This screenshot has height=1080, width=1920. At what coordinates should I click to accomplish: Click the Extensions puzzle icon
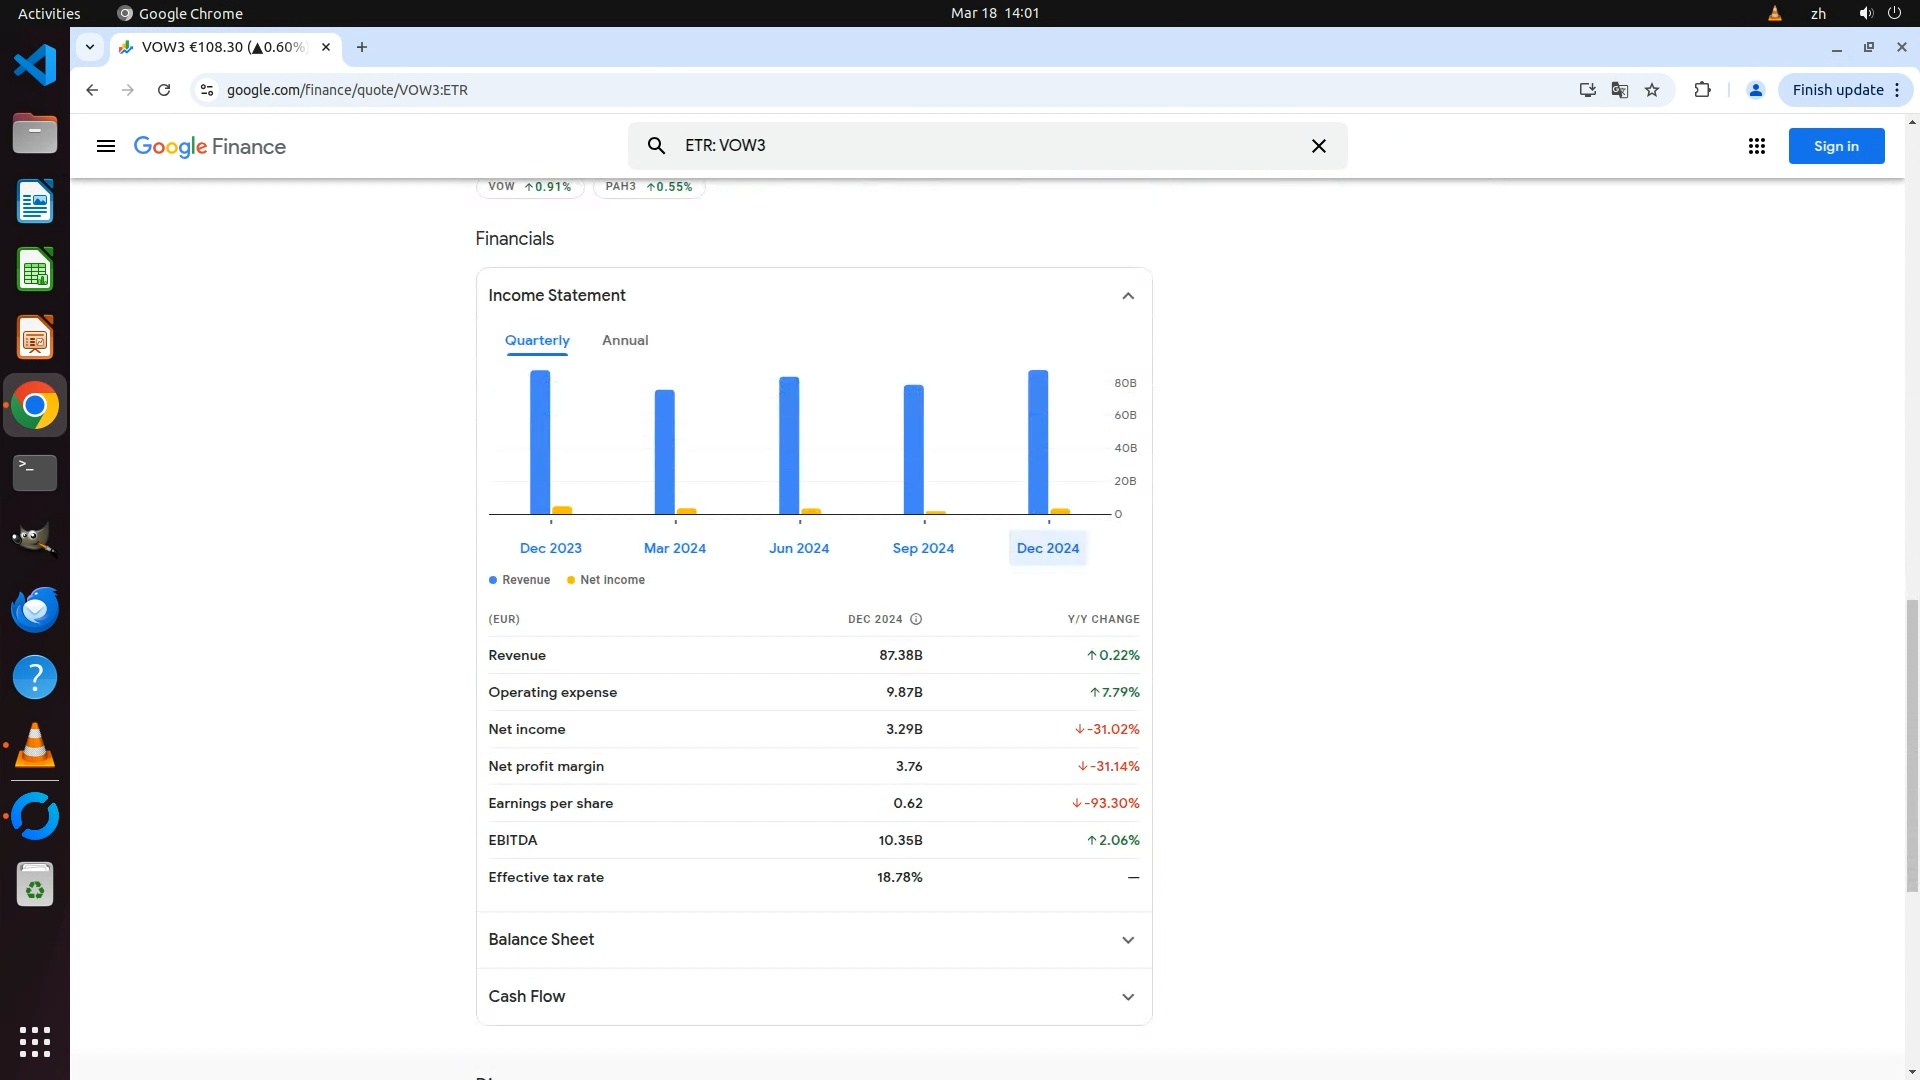[1702, 90]
